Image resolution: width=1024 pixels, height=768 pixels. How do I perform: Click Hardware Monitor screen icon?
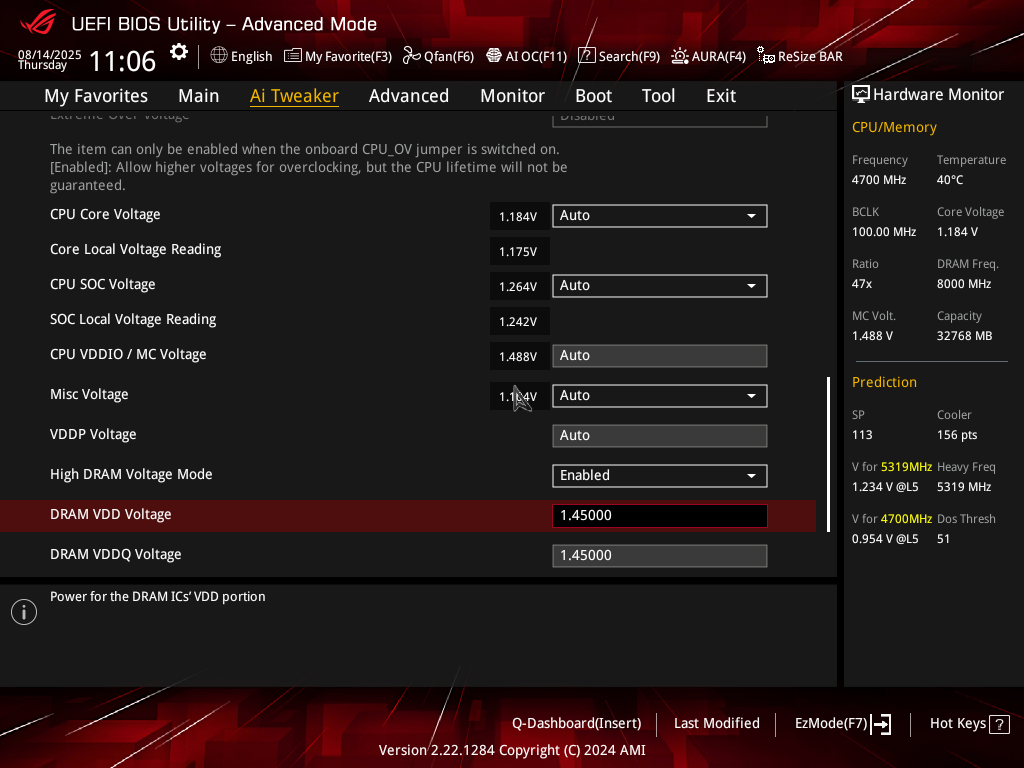(861, 95)
